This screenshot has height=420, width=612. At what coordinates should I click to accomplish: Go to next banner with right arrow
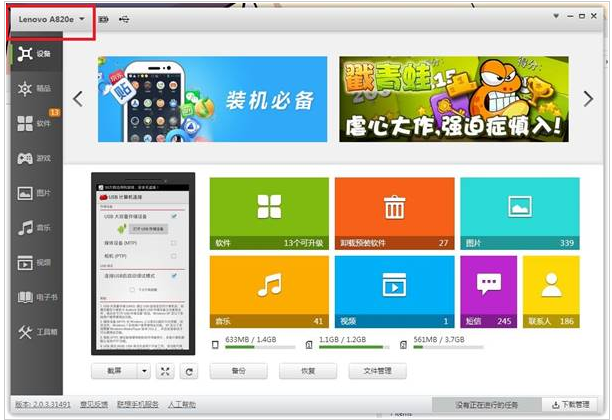click(590, 98)
